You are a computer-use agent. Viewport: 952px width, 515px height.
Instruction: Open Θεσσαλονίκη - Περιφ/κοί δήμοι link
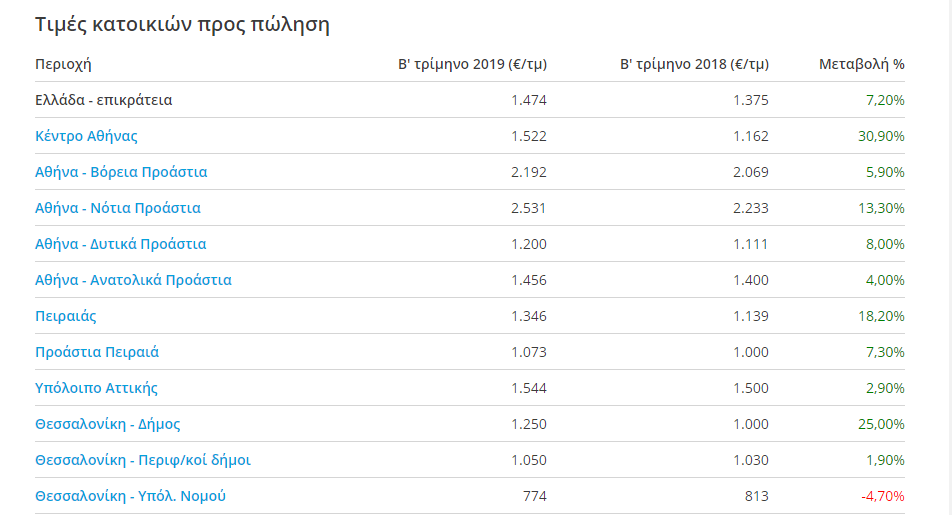(143, 460)
